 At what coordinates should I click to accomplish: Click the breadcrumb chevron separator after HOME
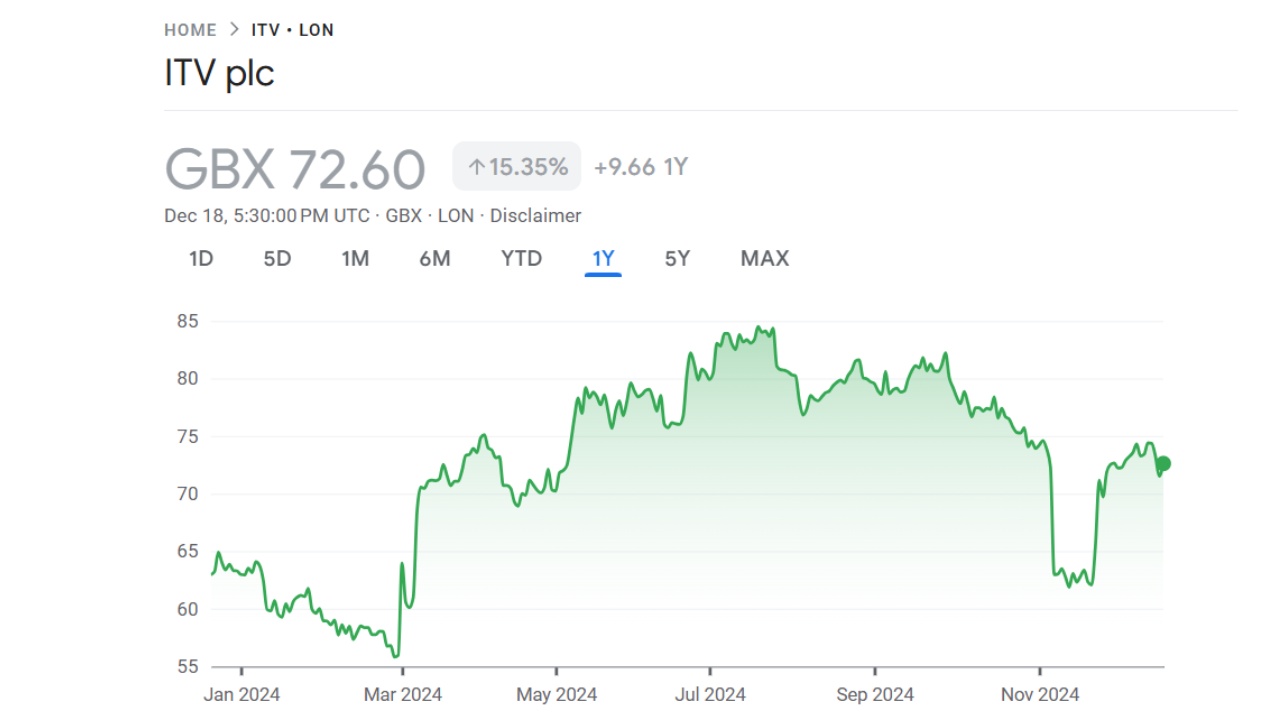pyautogui.click(x=234, y=30)
